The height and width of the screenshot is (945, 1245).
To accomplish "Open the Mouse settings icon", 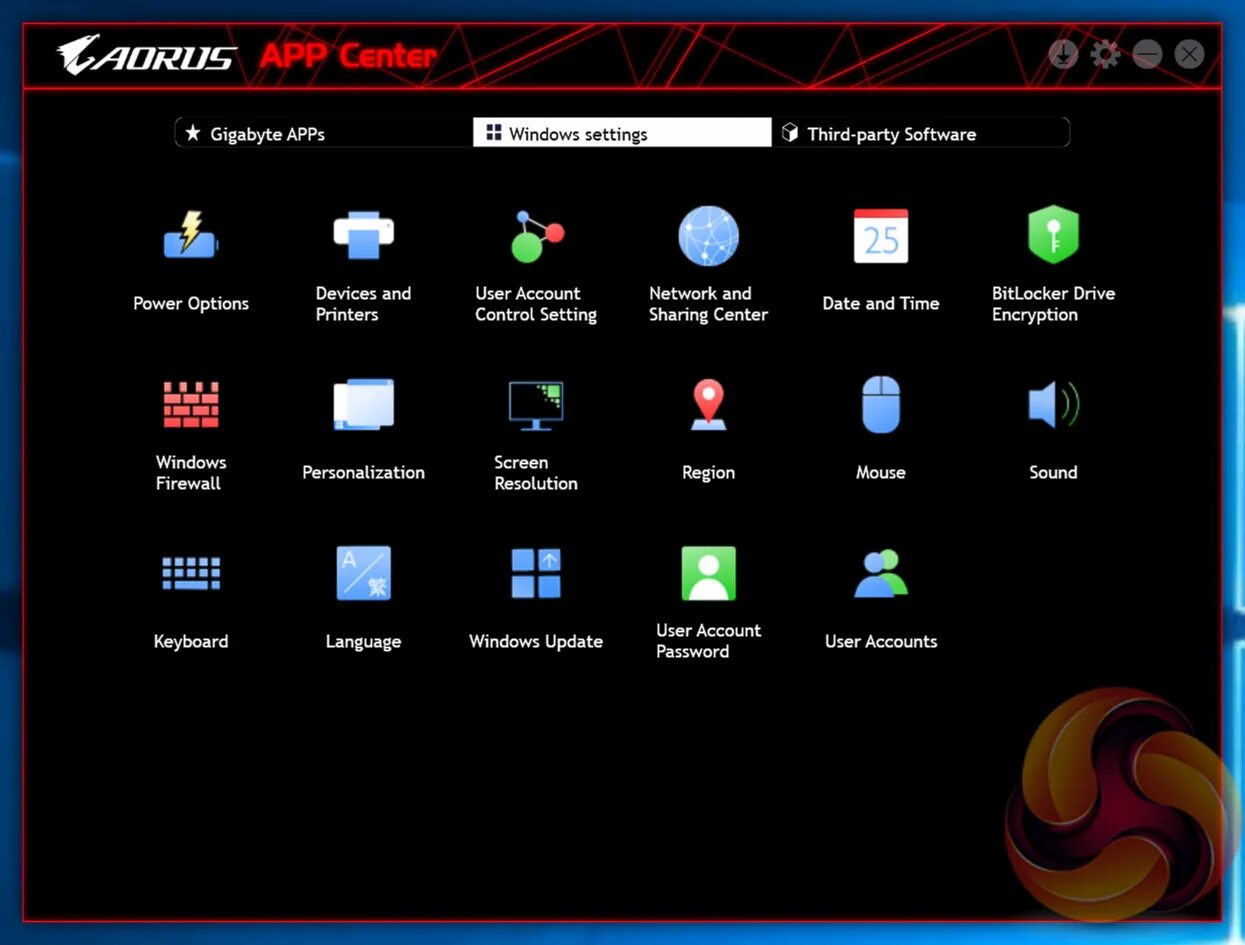I will pyautogui.click(x=881, y=404).
